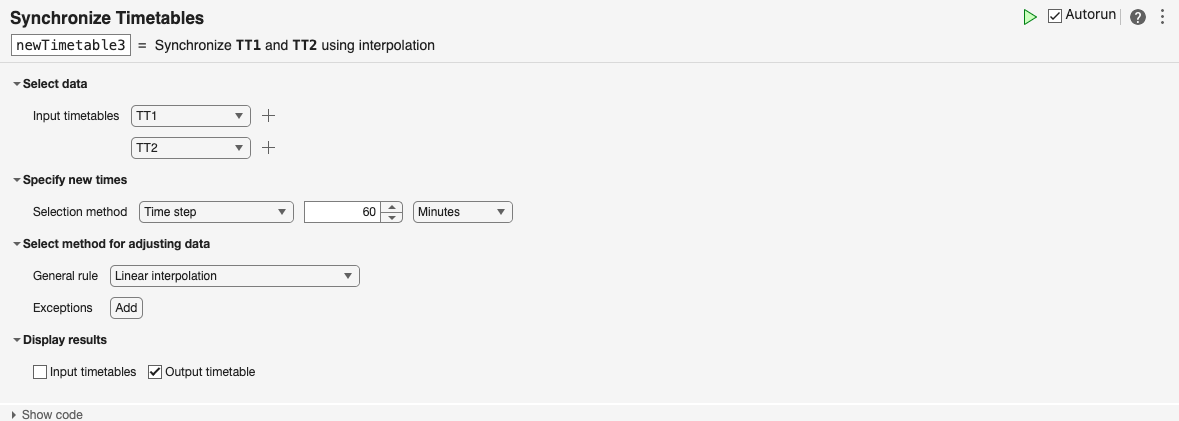Collapse the Select data section
This screenshot has width=1179, height=421.
point(17,84)
